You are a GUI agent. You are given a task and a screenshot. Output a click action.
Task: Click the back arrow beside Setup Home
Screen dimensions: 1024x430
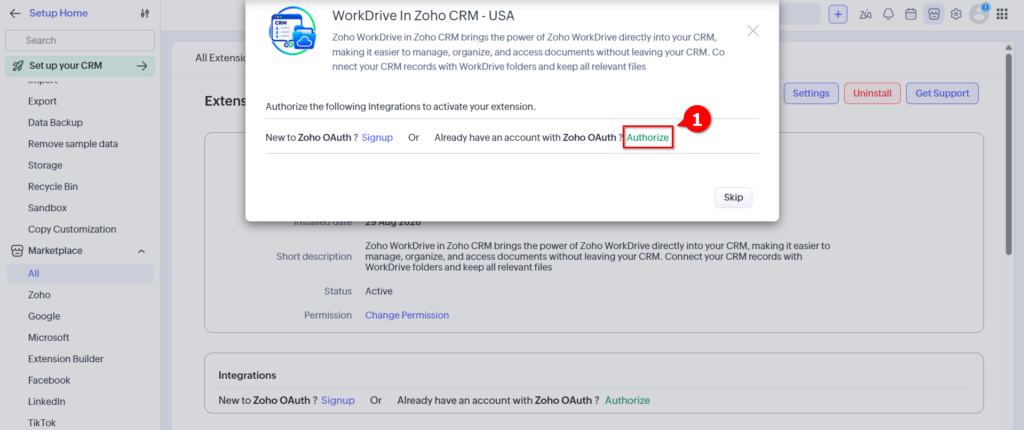click(x=15, y=13)
